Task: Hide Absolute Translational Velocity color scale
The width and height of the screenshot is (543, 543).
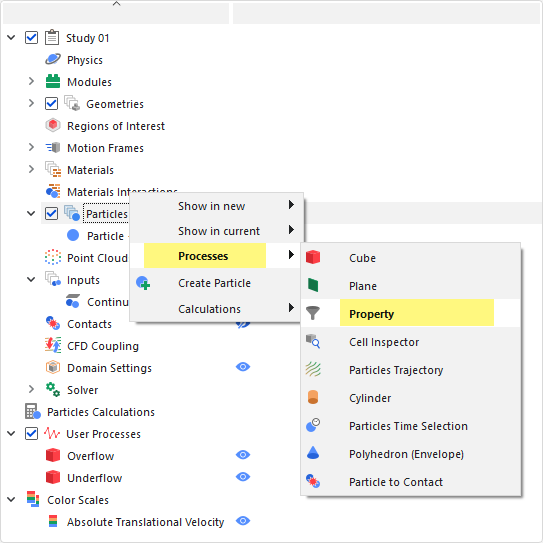Action: click(x=243, y=521)
